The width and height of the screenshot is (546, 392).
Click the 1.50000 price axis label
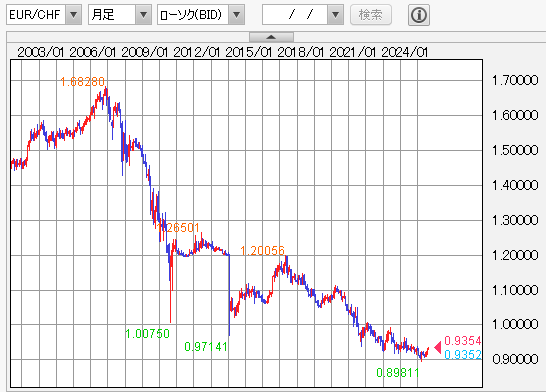pyautogui.click(x=515, y=150)
